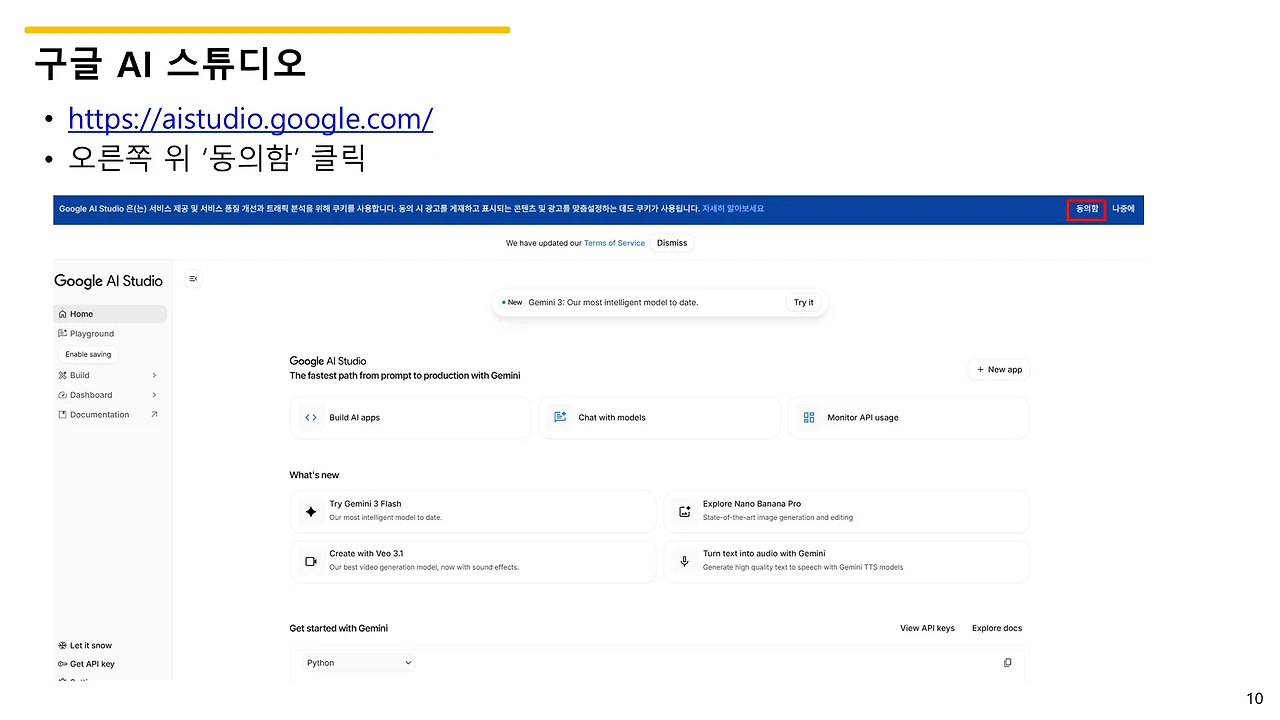This screenshot has height=720, width=1280.
Task: Click the grid icon on Monitor API usage
Action: (x=809, y=418)
